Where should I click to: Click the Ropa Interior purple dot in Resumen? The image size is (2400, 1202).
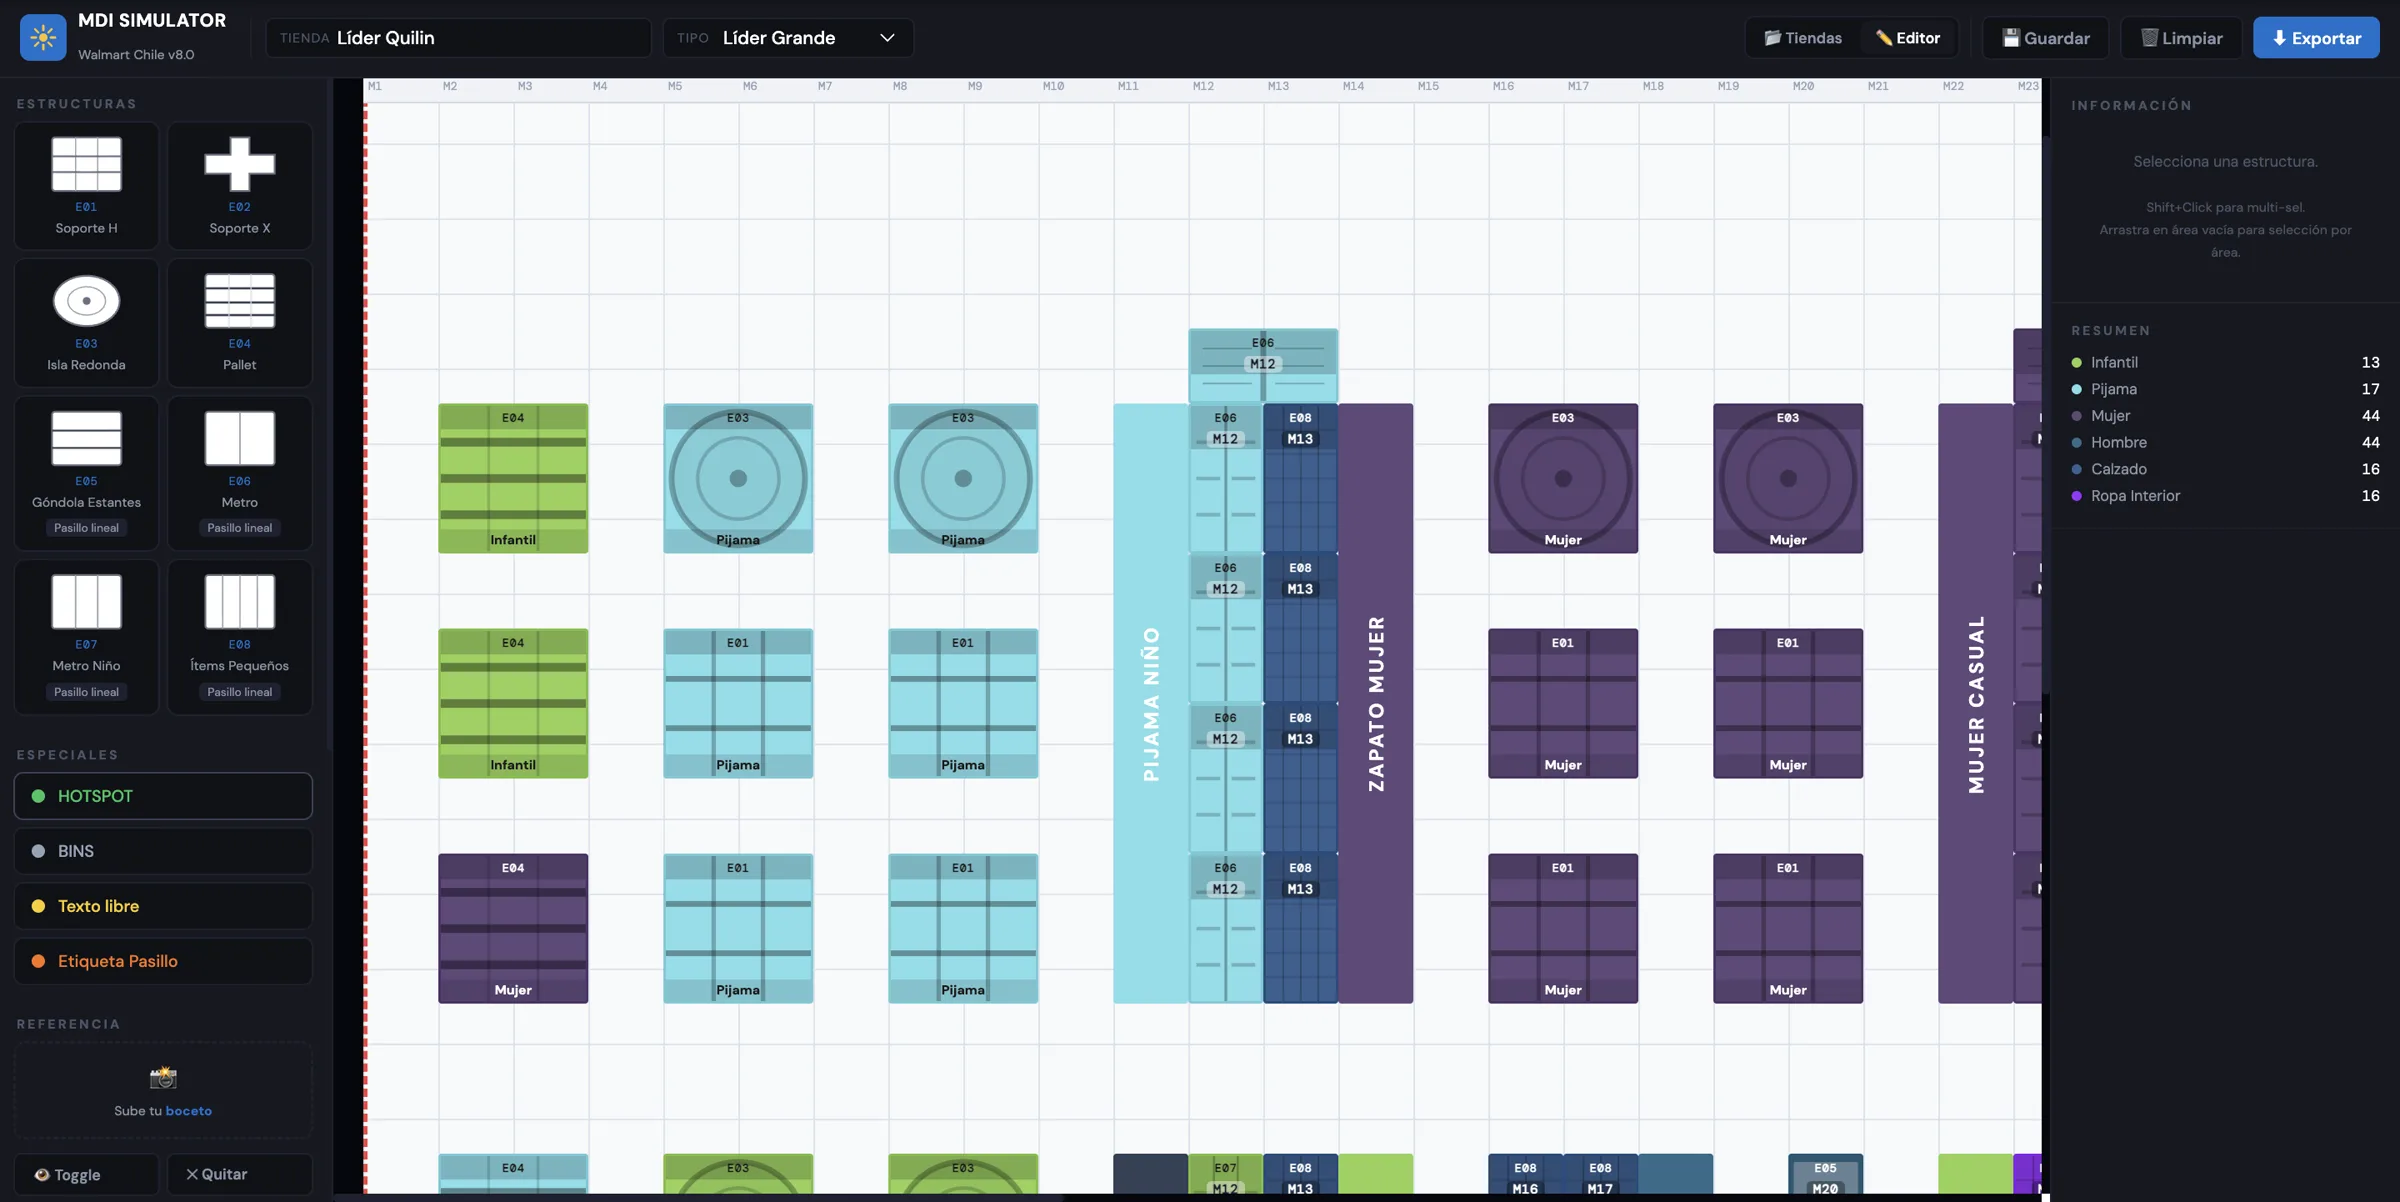[2077, 496]
